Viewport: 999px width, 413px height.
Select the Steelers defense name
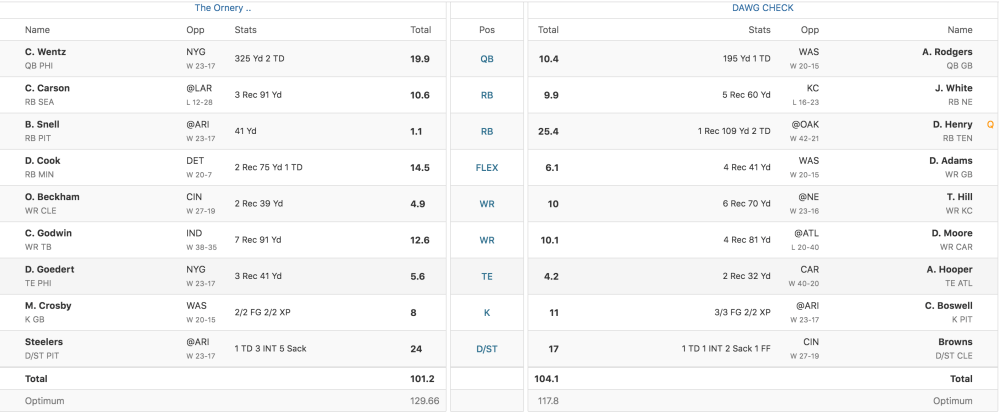[x=43, y=341]
